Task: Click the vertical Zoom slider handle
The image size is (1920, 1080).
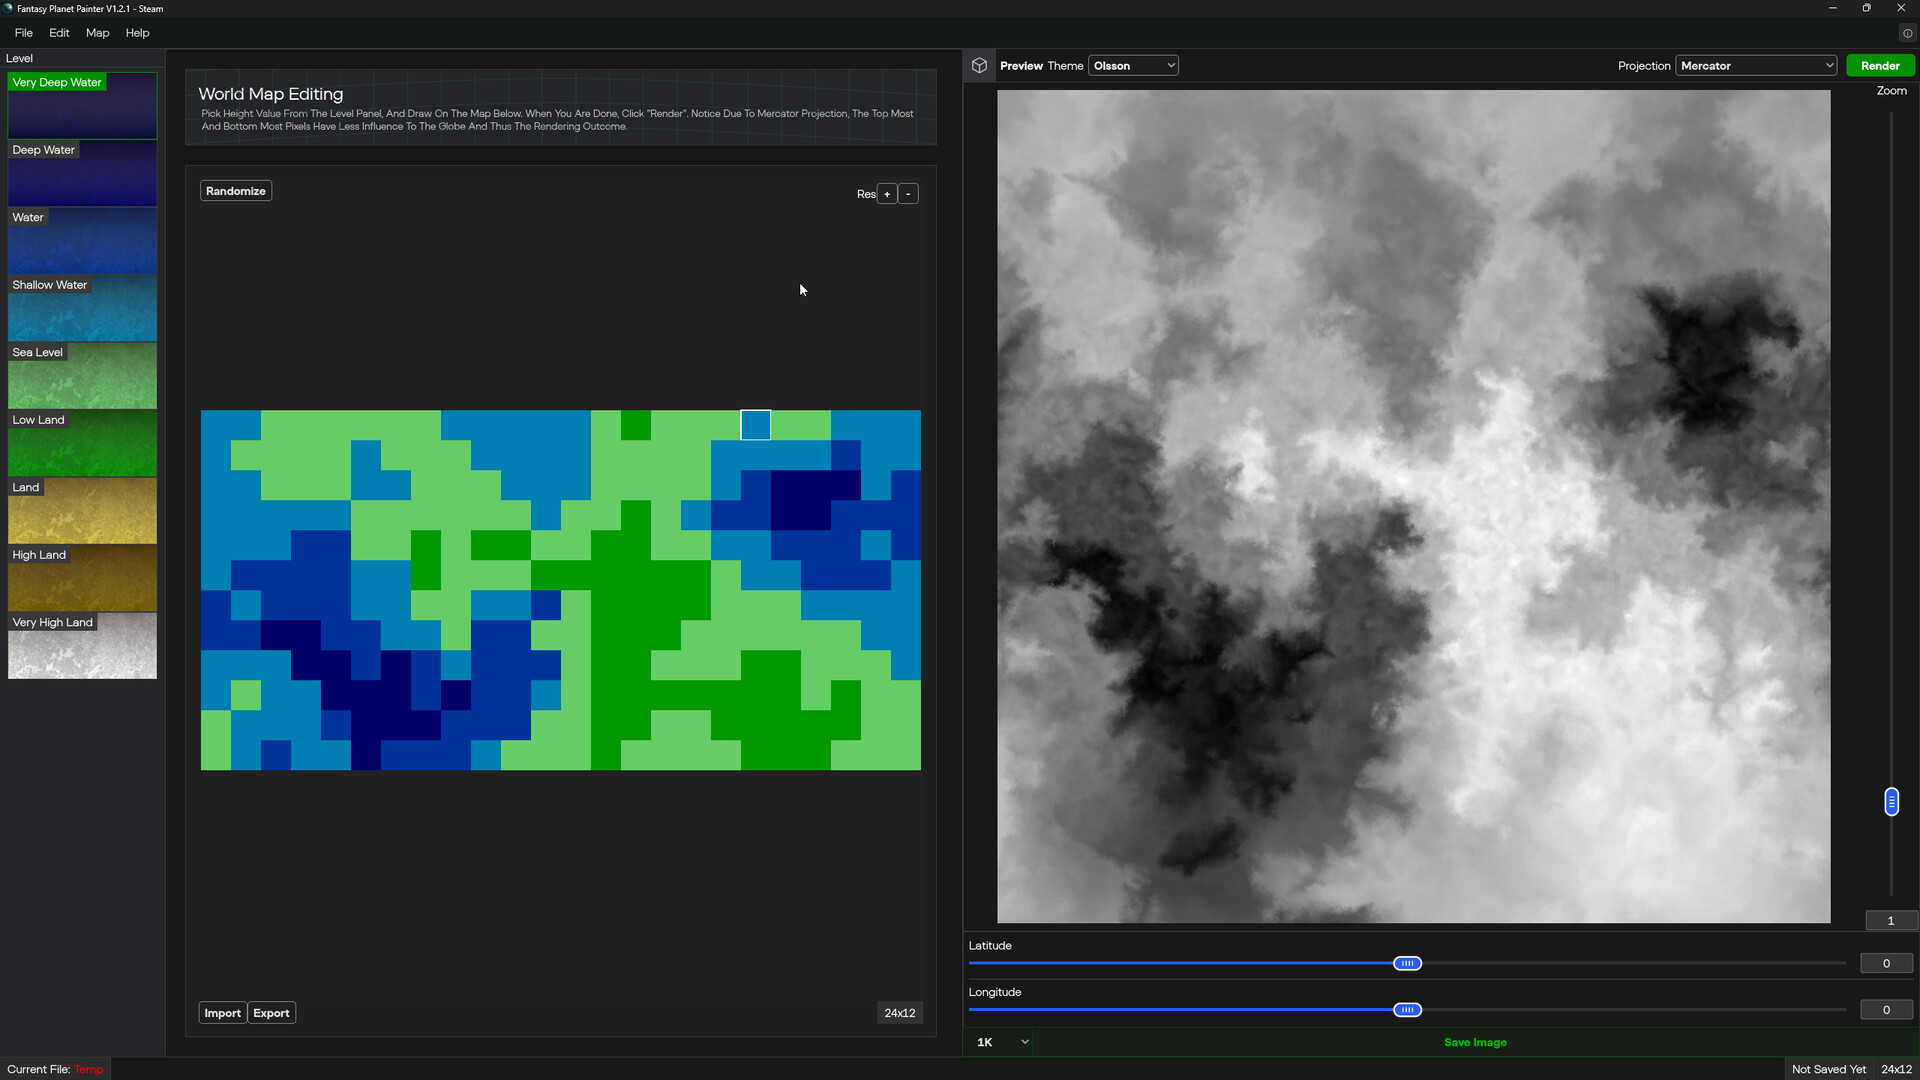Action: click(1891, 802)
